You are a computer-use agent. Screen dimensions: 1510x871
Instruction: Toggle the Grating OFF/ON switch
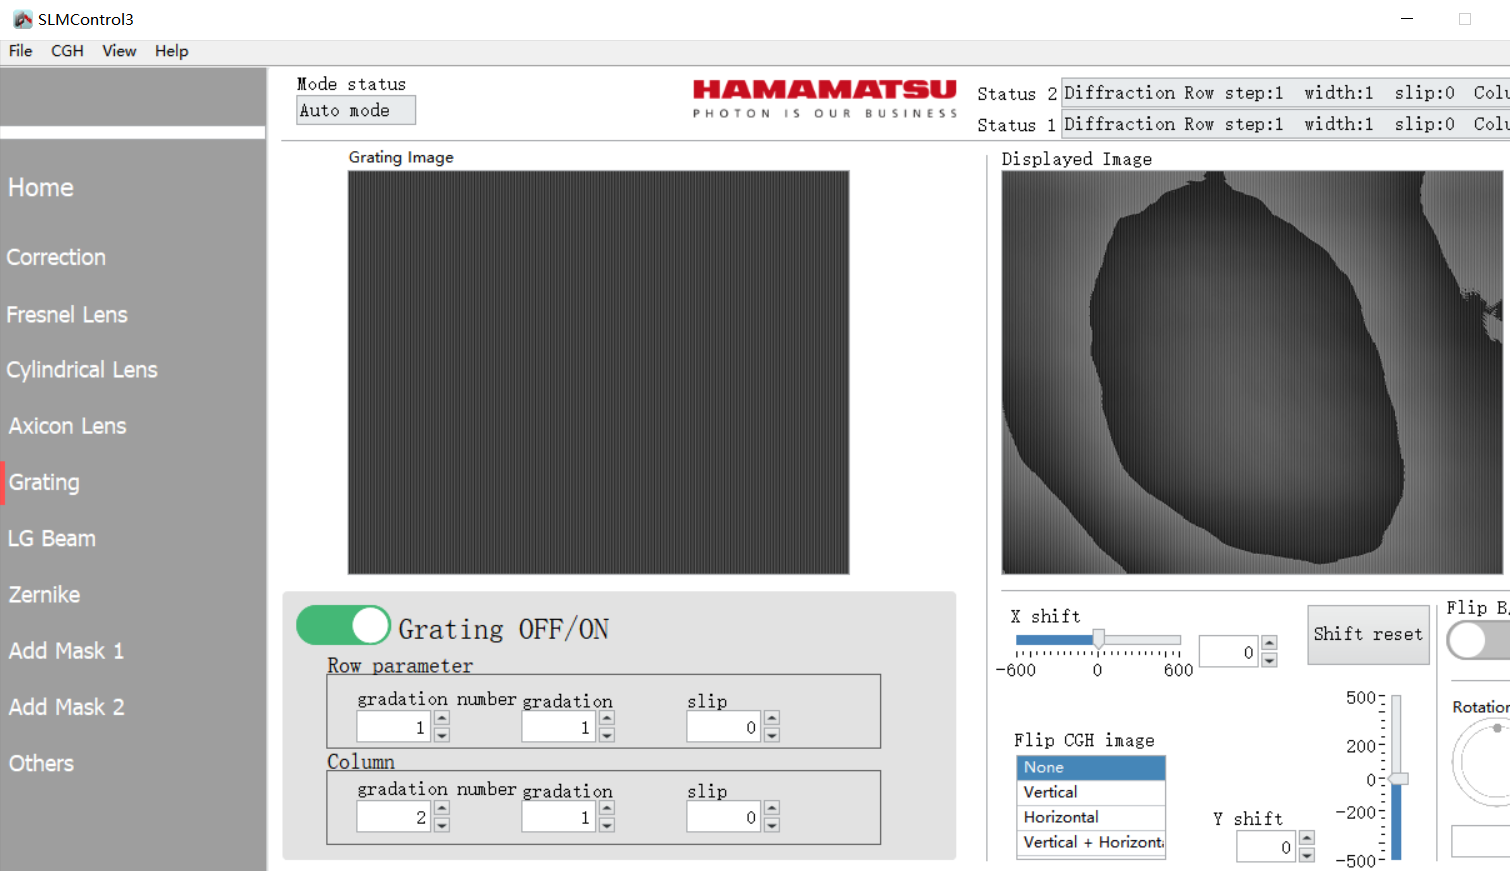point(344,626)
